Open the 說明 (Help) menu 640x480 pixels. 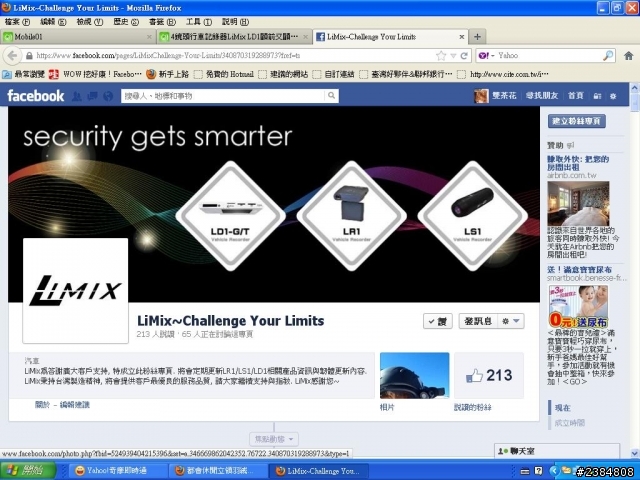click(235, 22)
